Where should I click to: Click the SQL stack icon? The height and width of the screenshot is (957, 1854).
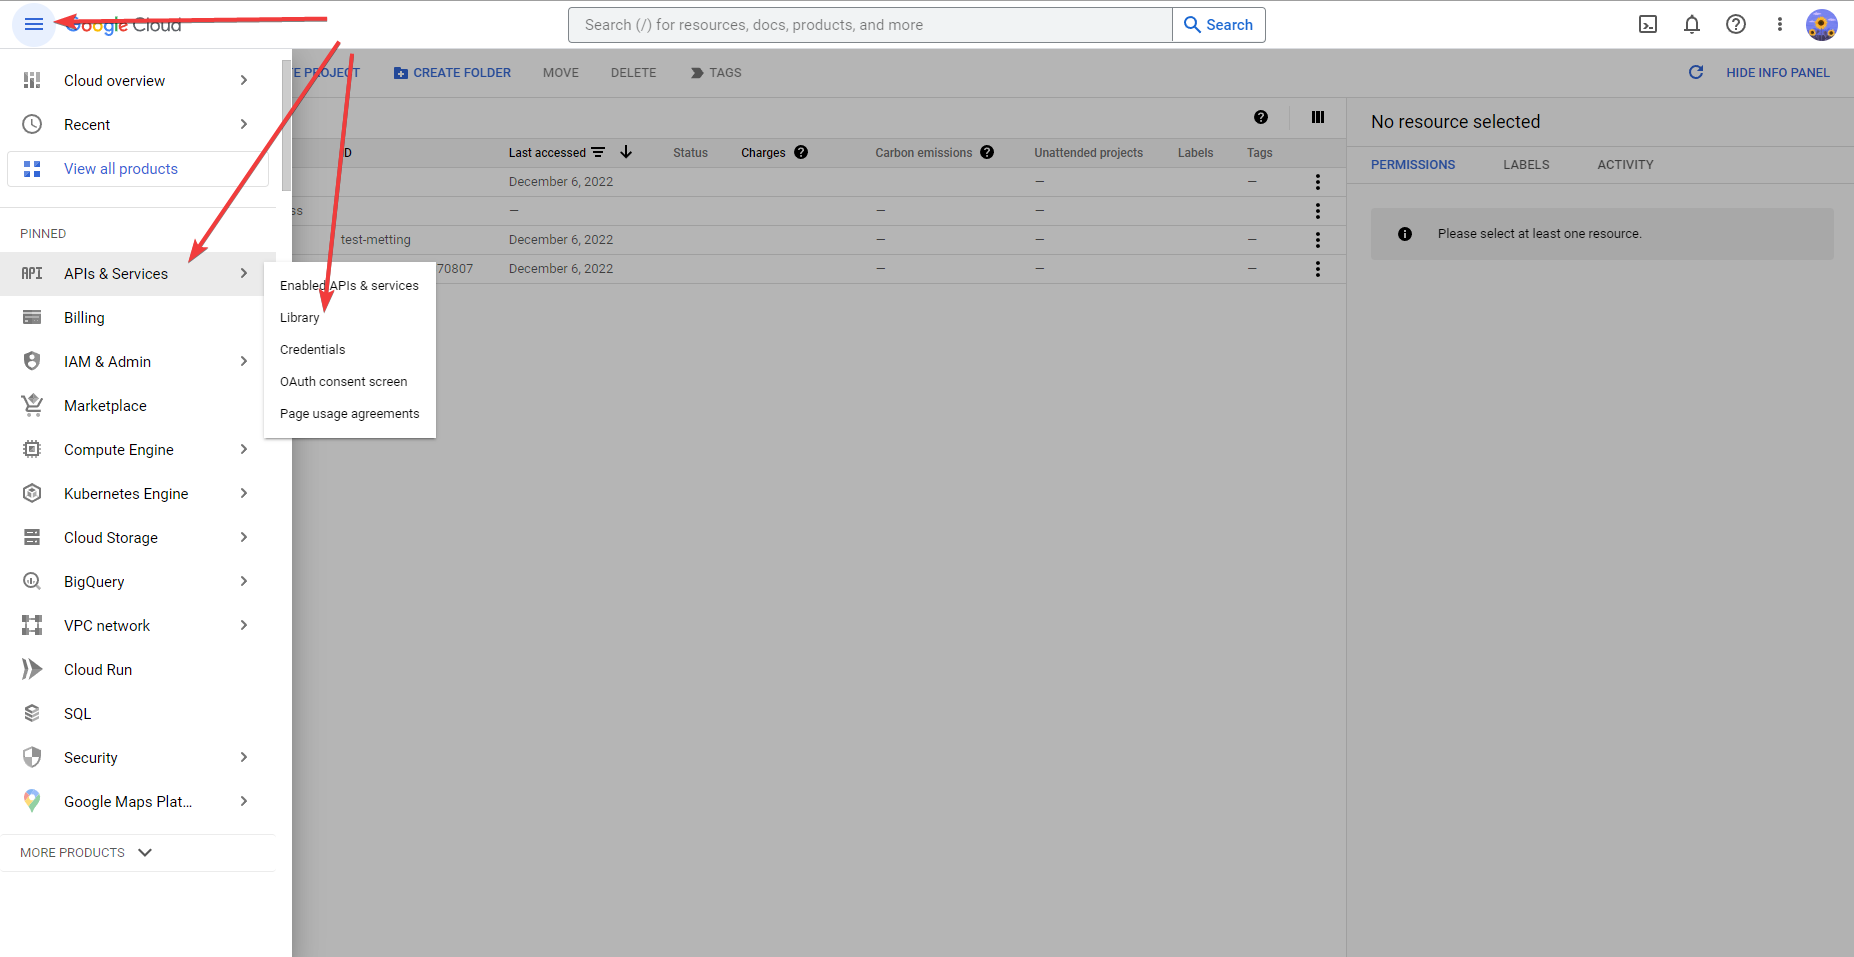point(32,713)
